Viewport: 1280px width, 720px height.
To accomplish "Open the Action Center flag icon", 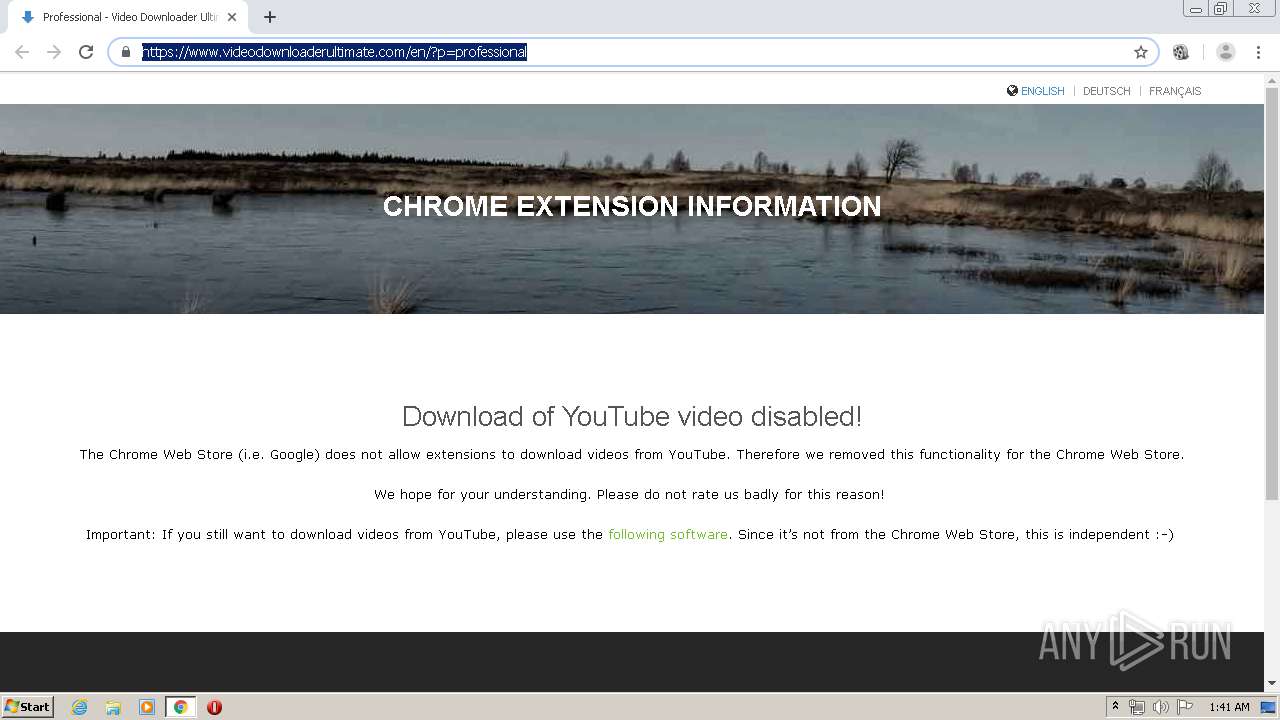I will [x=1185, y=707].
